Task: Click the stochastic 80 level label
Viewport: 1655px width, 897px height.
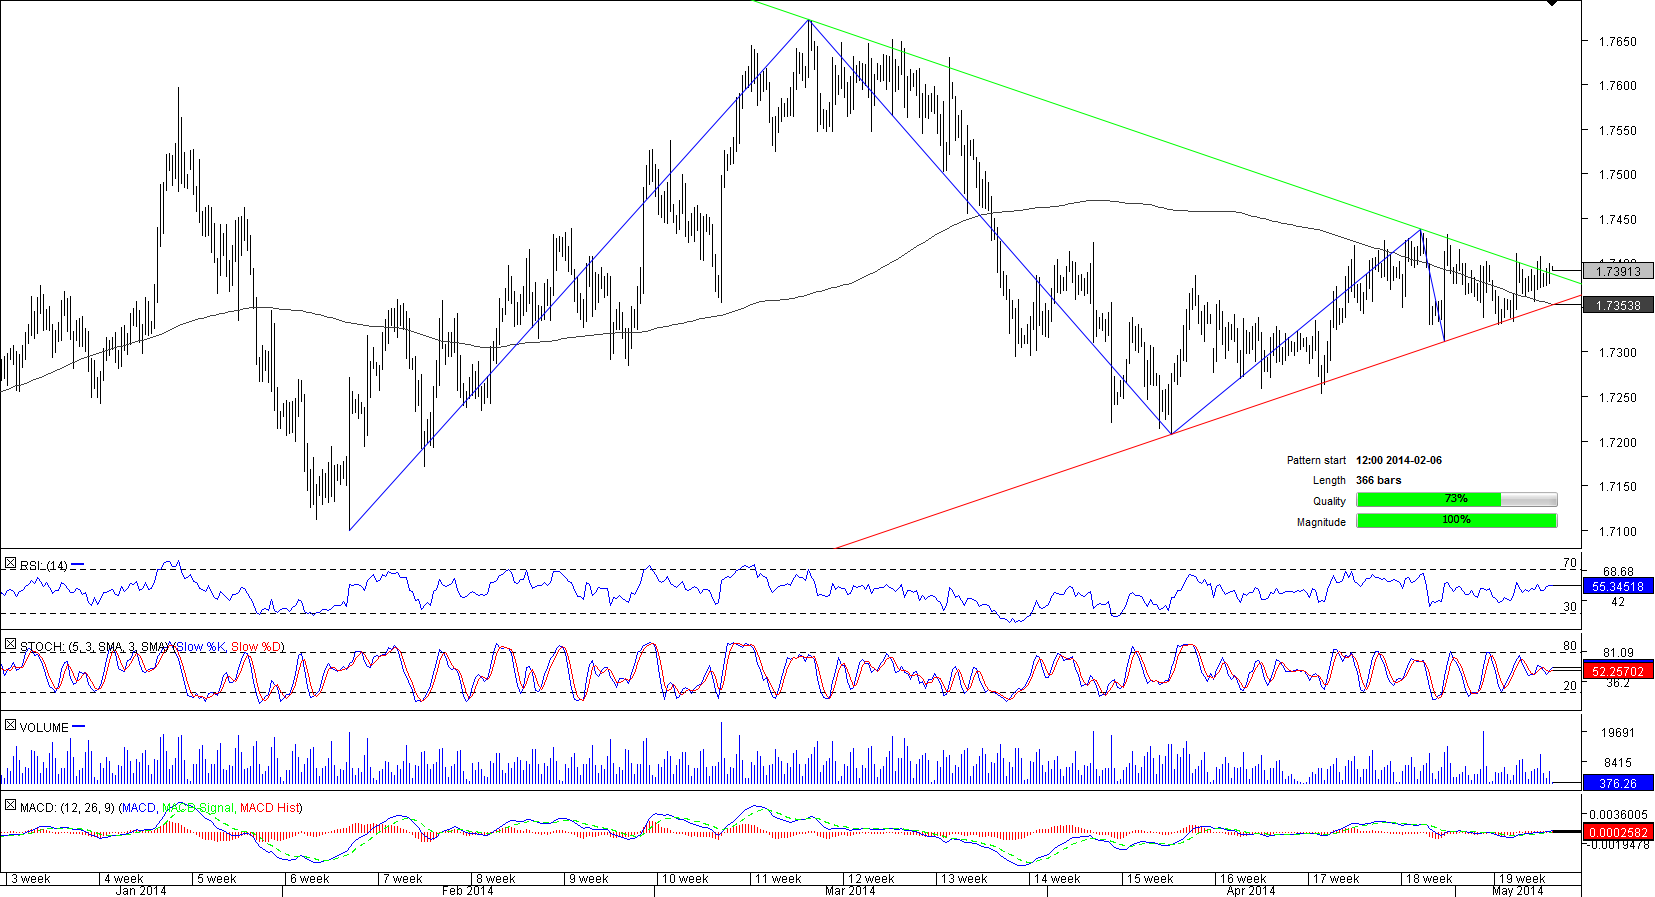Action: pyautogui.click(x=1570, y=647)
